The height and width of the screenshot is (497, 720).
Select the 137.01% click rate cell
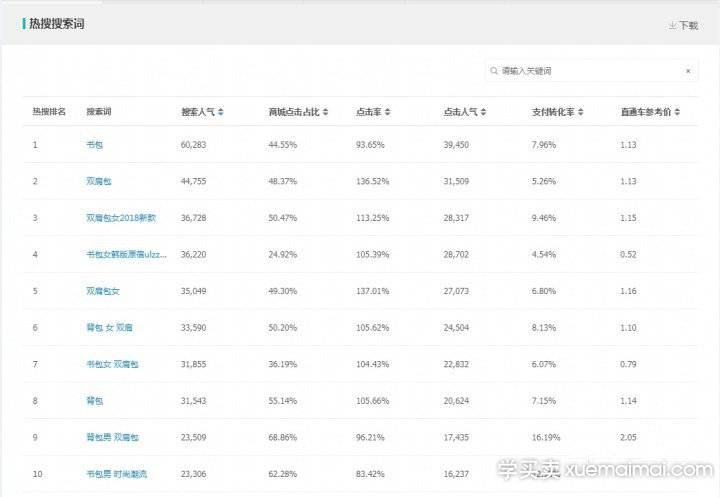coord(372,291)
